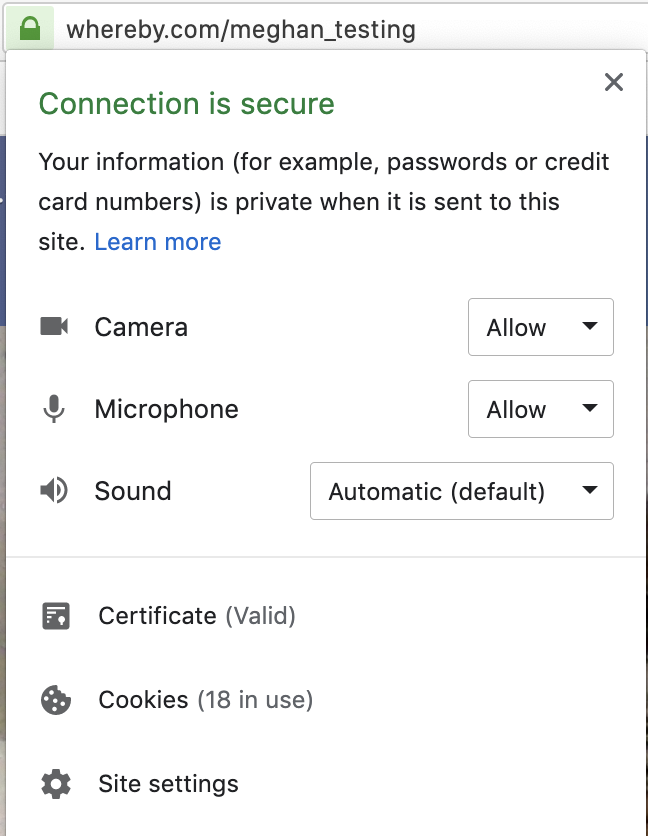Click the site settings gear icon
Screen dimensions: 648x836
point(56,784)
